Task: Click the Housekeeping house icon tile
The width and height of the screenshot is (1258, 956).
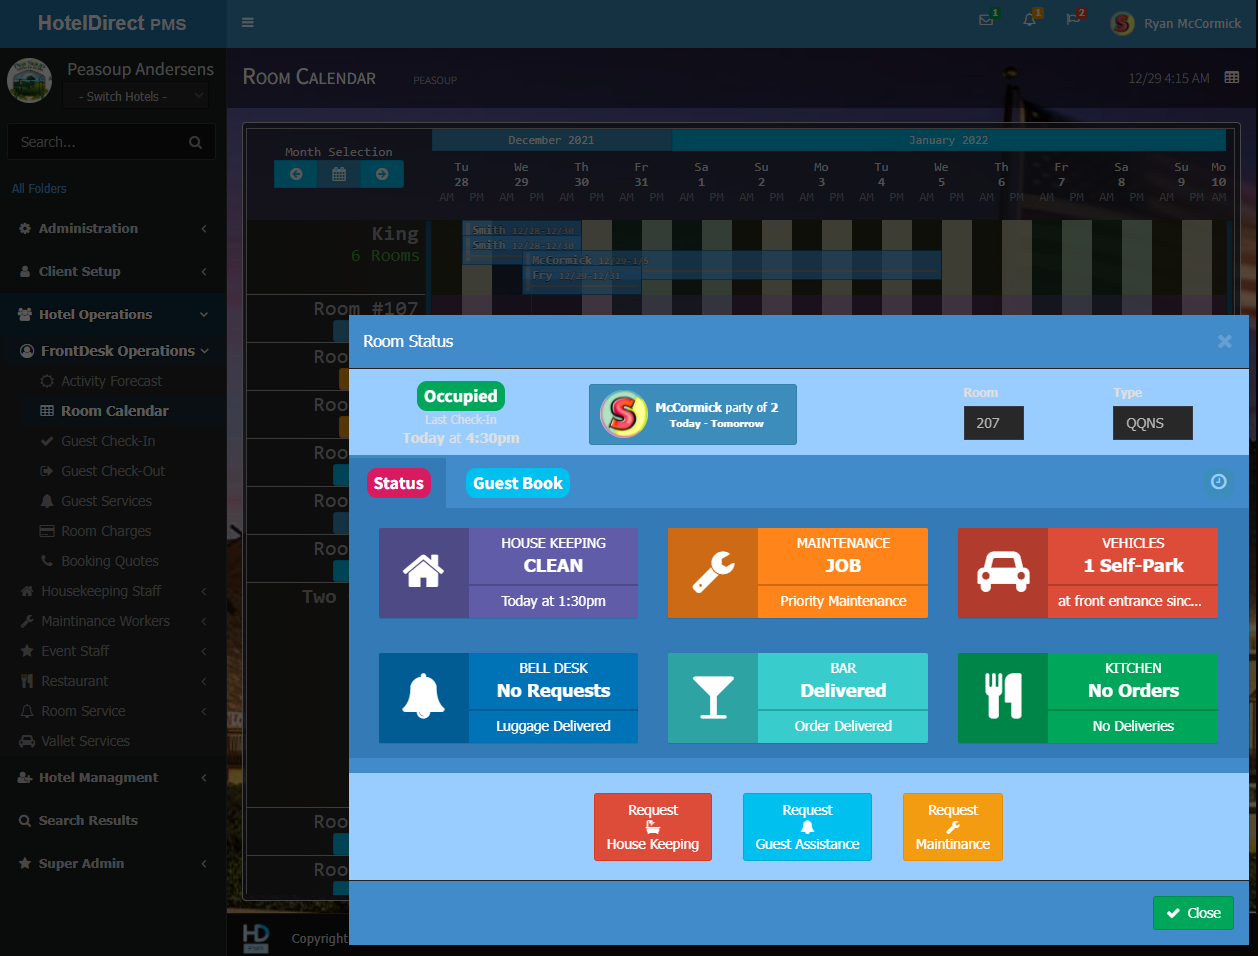Action: [424, 573]
